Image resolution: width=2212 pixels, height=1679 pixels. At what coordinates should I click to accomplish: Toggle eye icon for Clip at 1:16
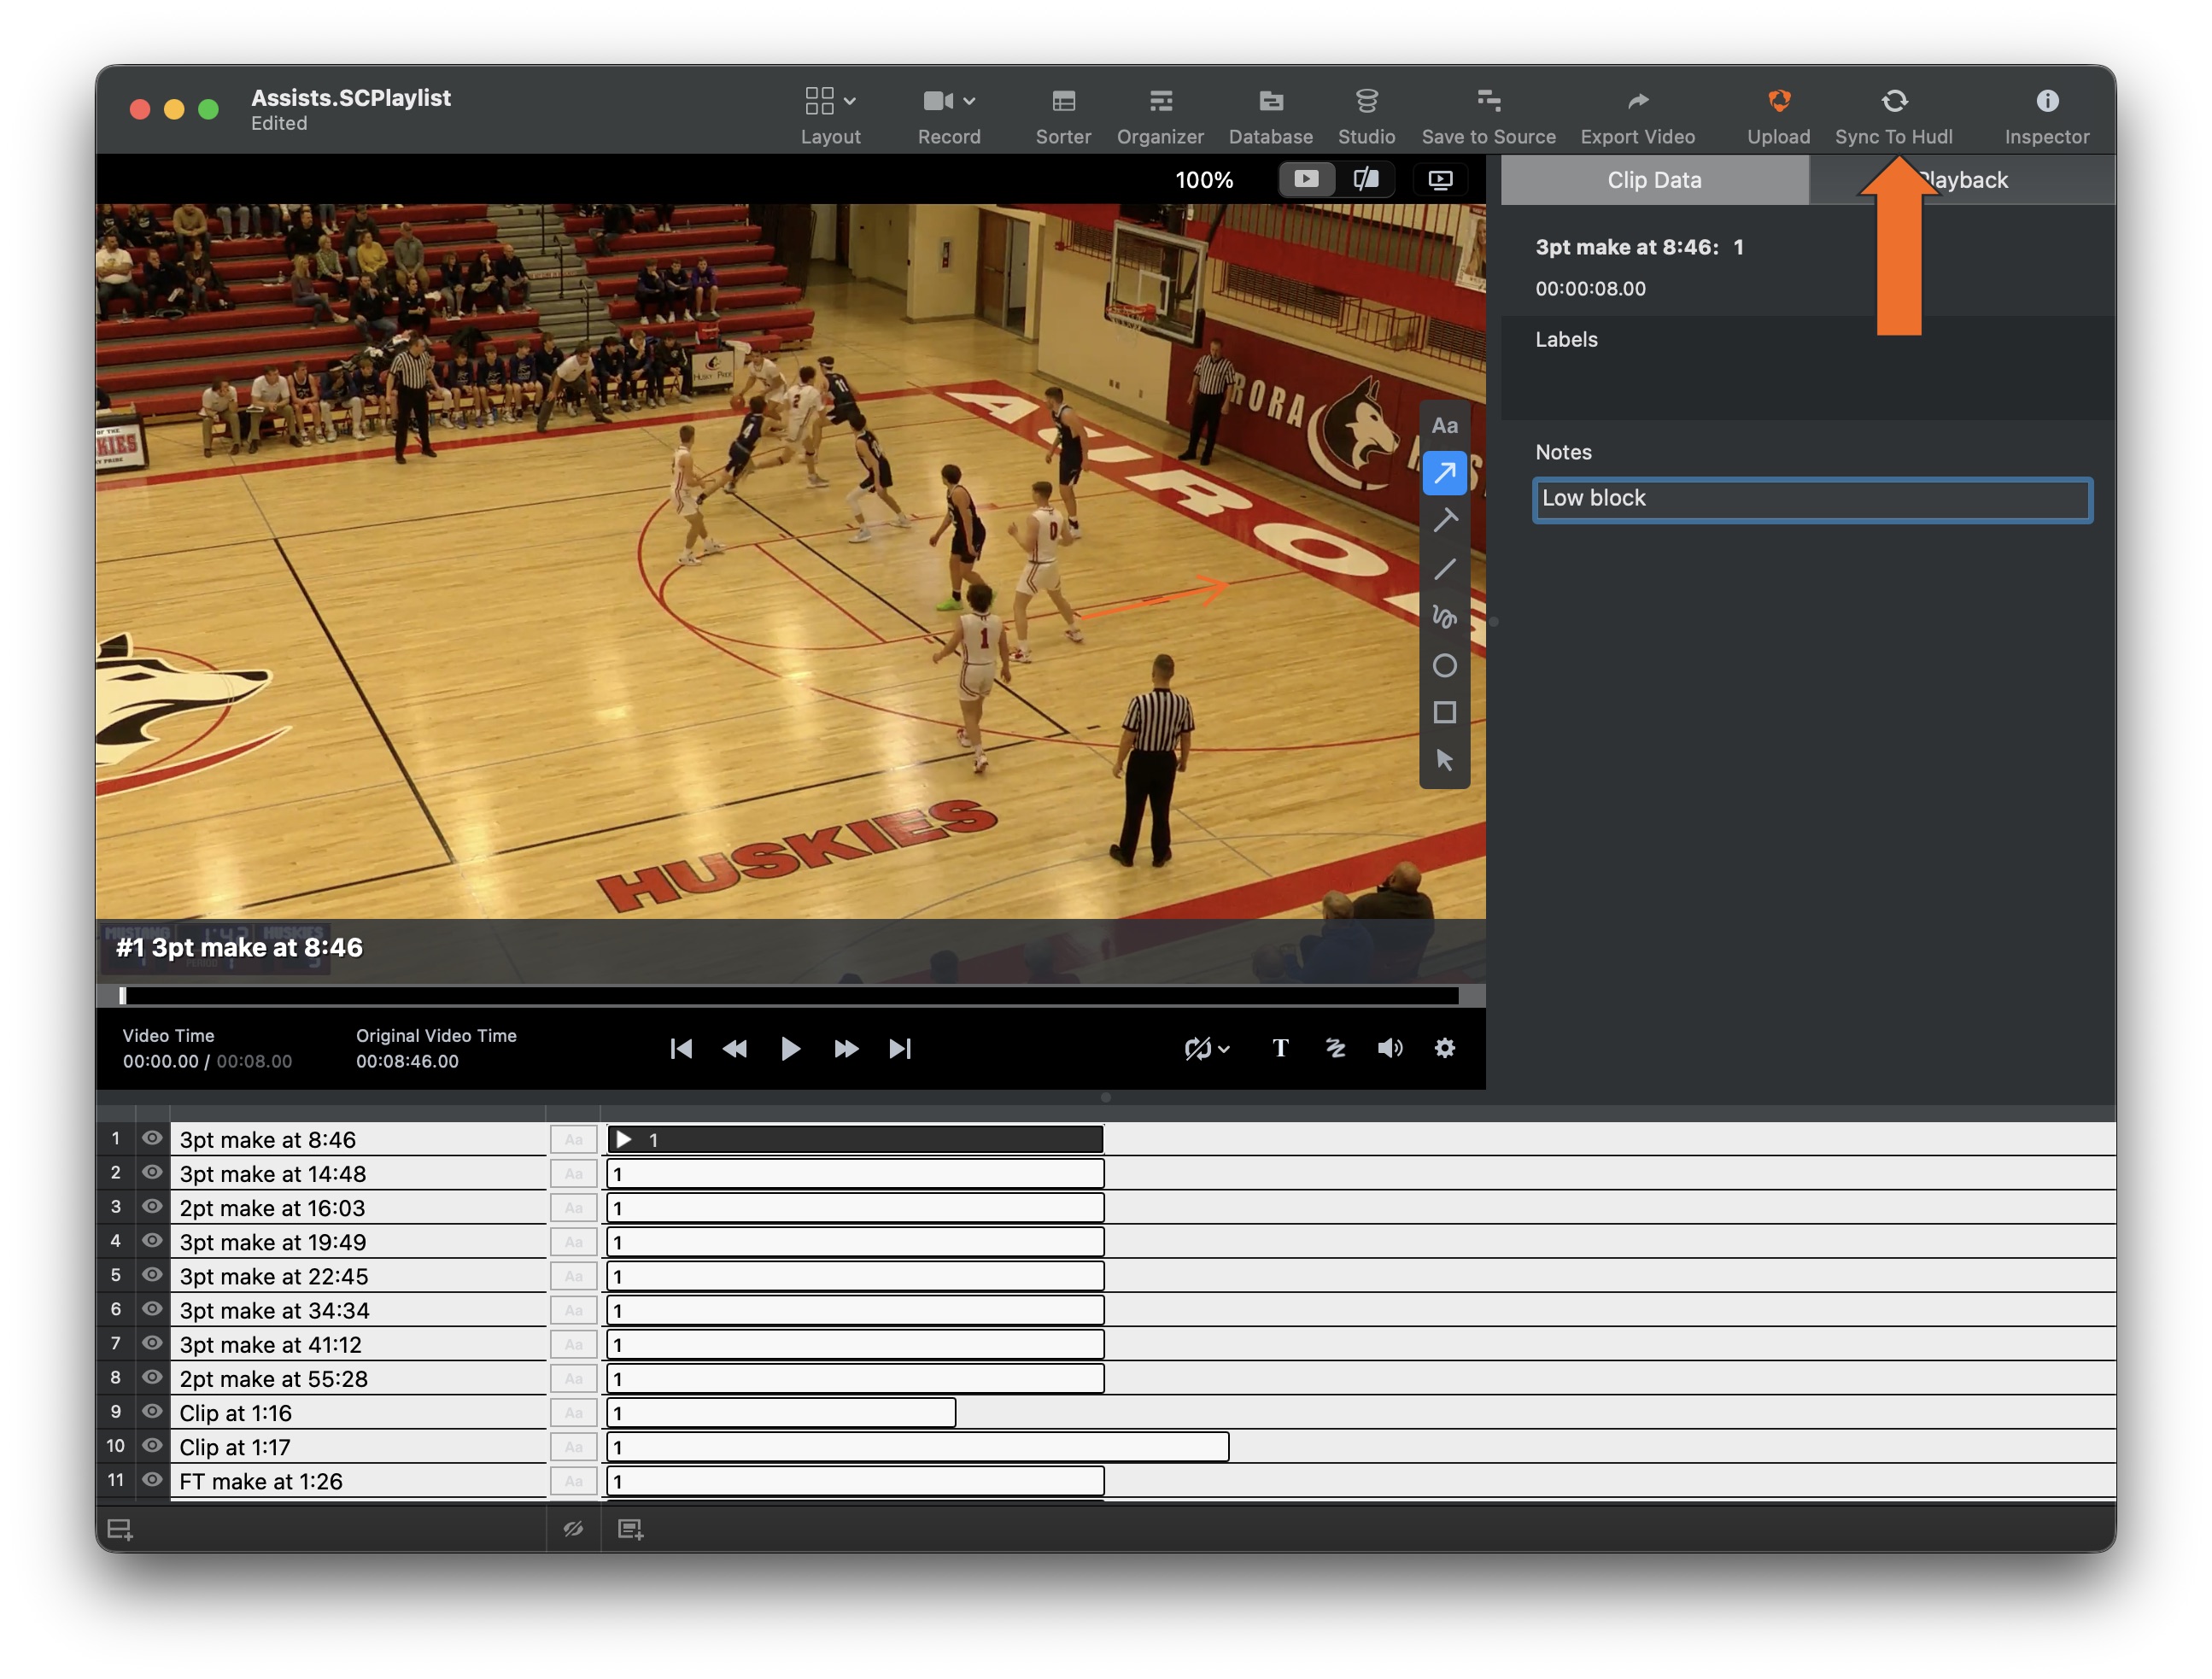[152, 1411]
